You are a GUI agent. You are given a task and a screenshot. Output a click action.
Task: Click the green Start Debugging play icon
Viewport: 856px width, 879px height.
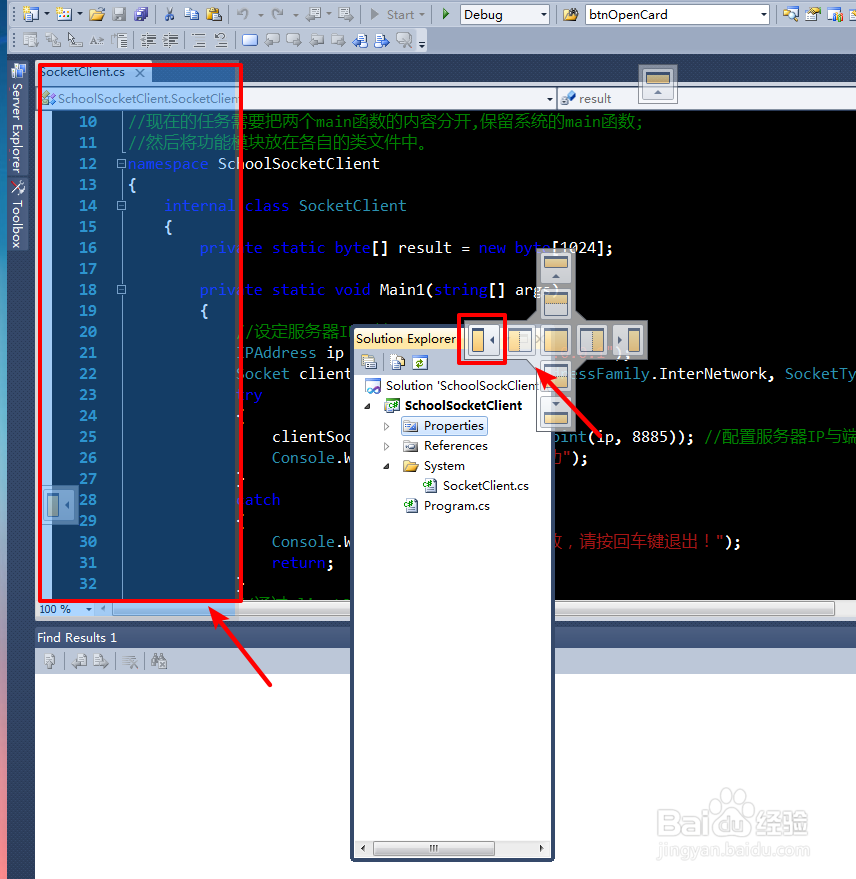(446, 14)
